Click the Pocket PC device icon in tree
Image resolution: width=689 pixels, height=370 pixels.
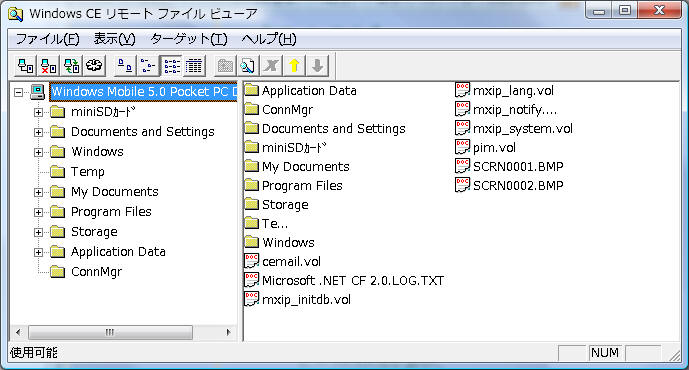click(x=37, y=92)
